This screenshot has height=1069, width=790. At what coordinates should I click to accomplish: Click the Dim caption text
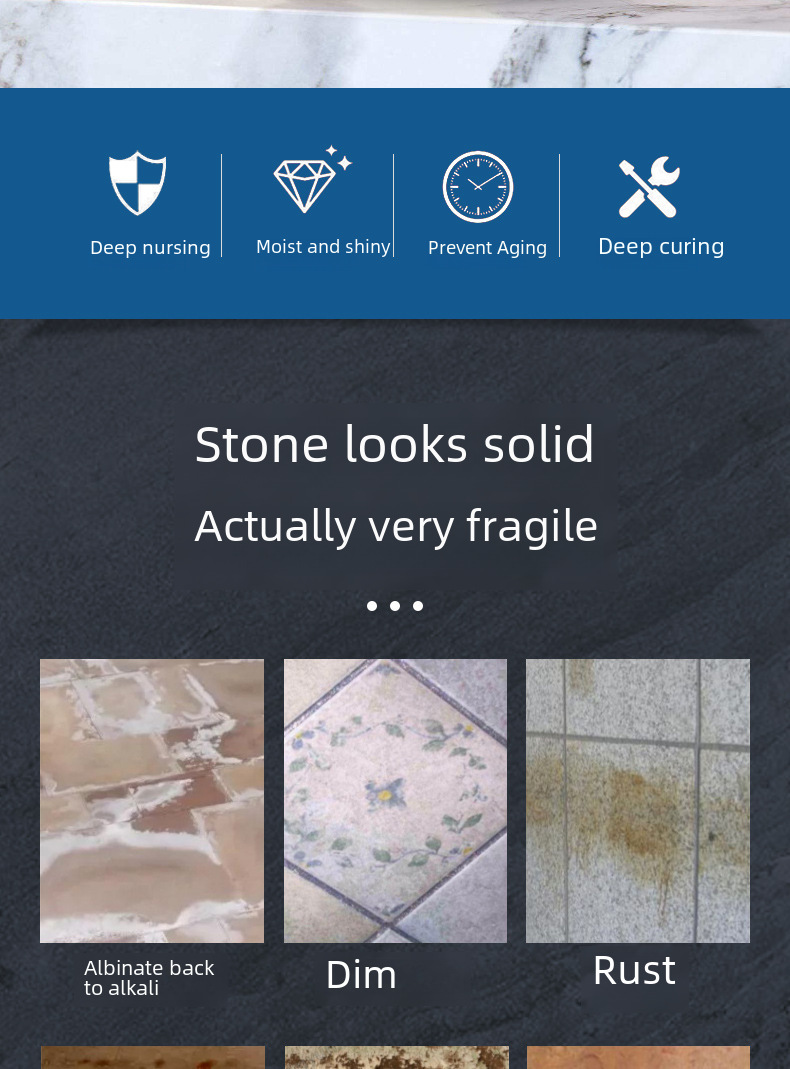(x=361, y=974)
